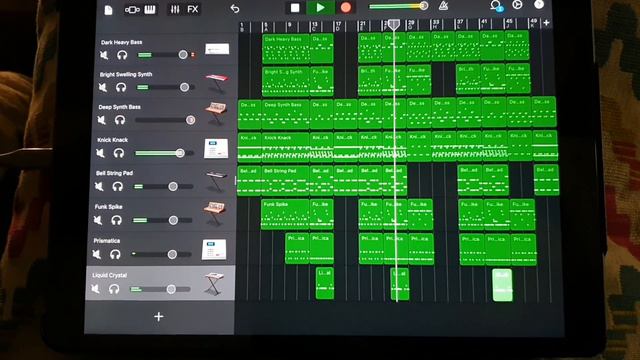This screenshot has height=360, width=640.
Task: Solo the Bright Swelling Synth track
Action: 120,87
